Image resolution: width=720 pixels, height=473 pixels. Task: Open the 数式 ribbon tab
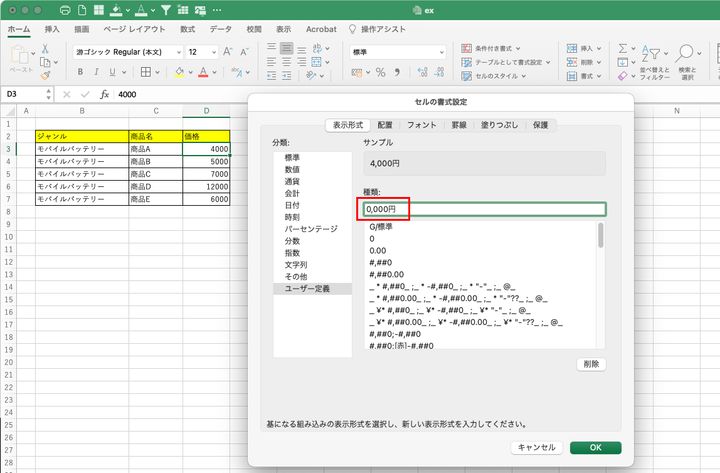pos(187,29)
